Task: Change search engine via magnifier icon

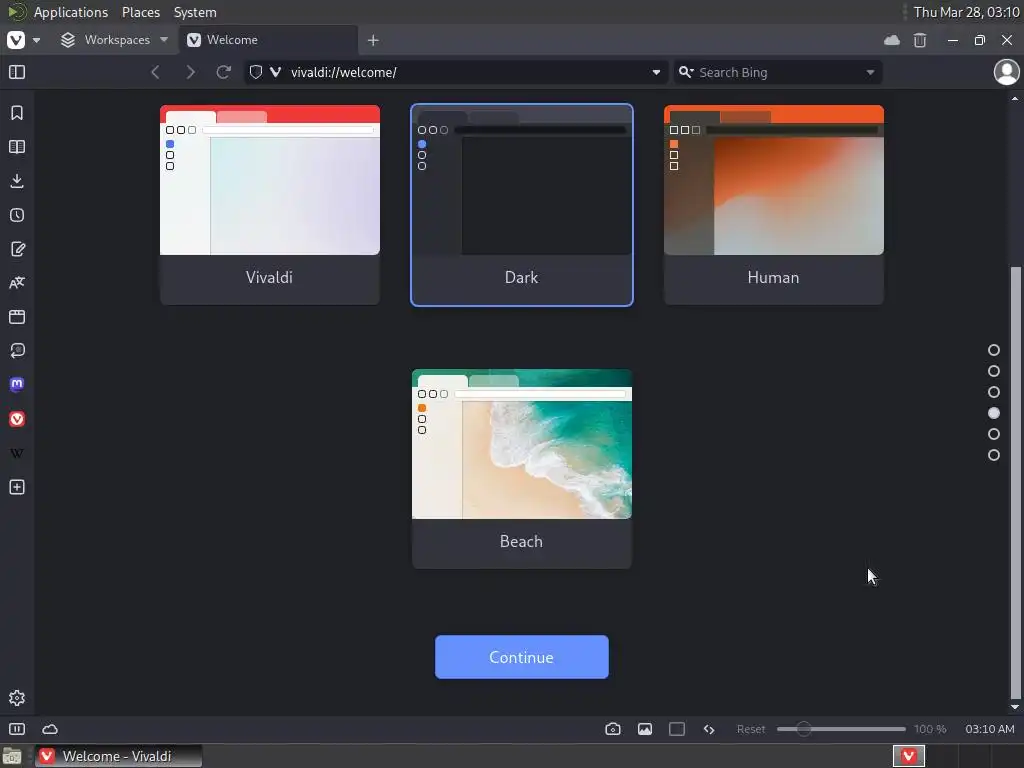Action: point(686,72)
